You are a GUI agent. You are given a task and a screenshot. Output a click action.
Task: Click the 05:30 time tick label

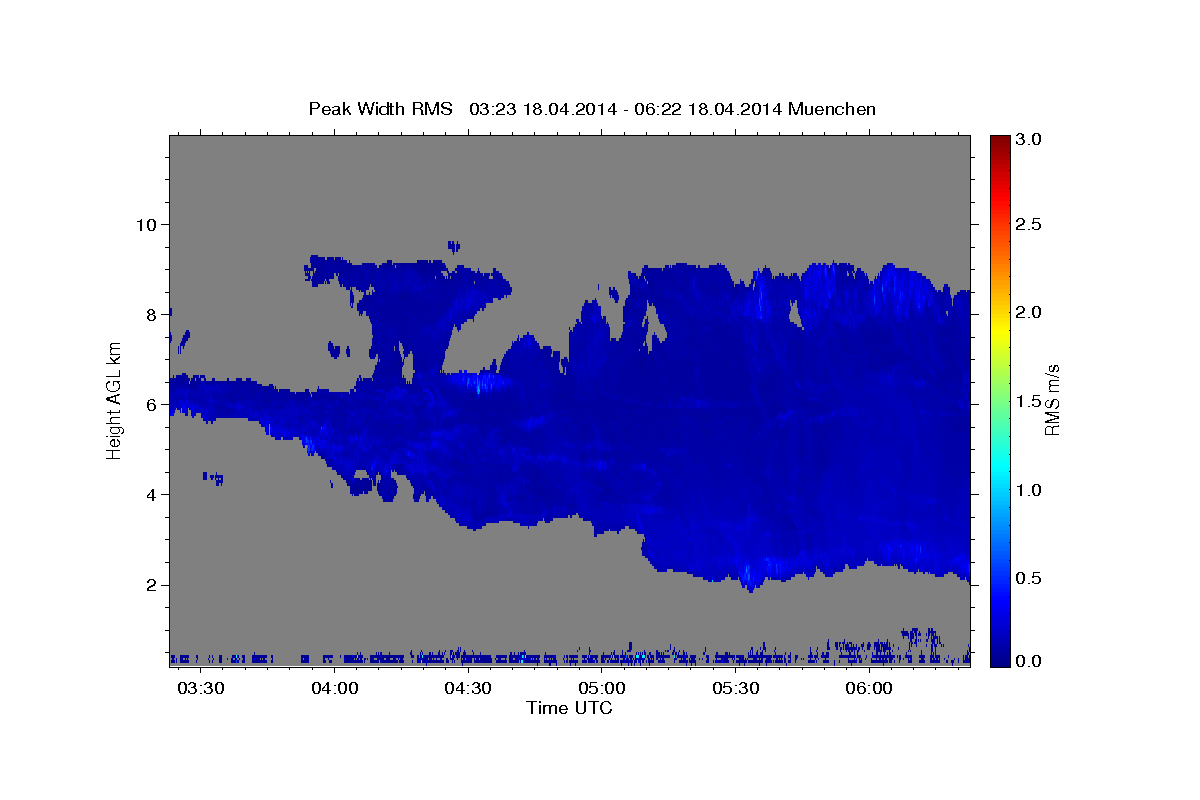pyautogui.click(x=736, y=689)
